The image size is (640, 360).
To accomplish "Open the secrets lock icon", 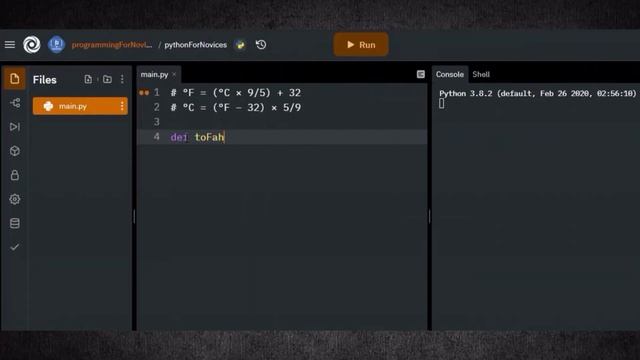I will pos(15,175).
